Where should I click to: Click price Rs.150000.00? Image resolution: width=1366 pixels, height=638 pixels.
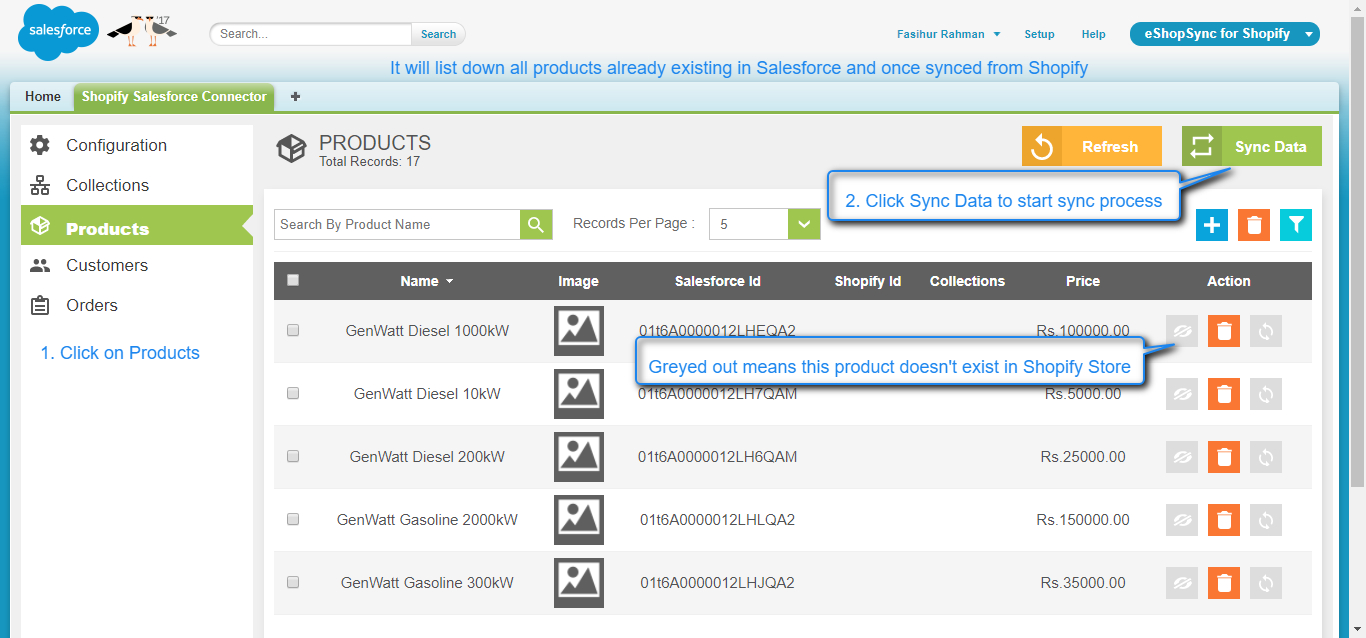(x=1083, y=520)
